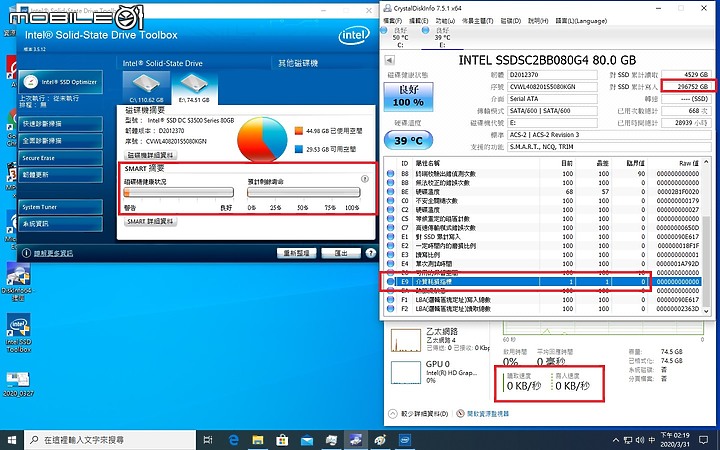
Task: Open 編輯(E) menu in CrystalDiskInfo
Action: [418, 21]
